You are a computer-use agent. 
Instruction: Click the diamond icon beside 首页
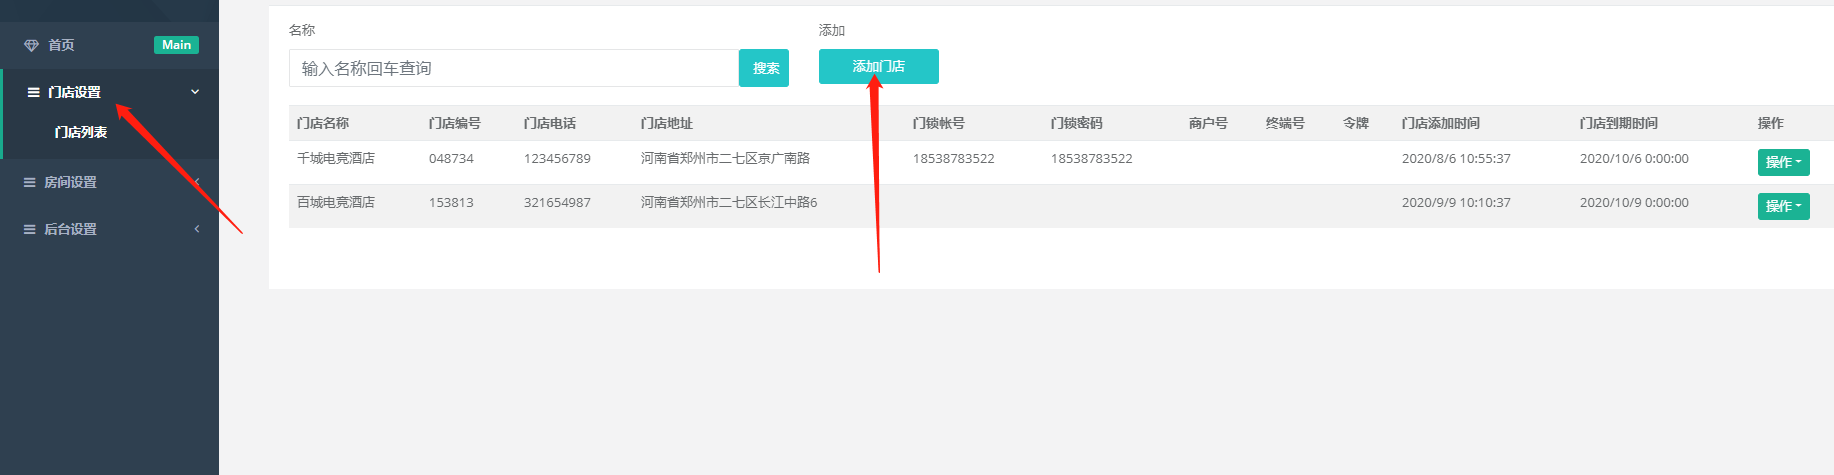(x=31, y=45)
